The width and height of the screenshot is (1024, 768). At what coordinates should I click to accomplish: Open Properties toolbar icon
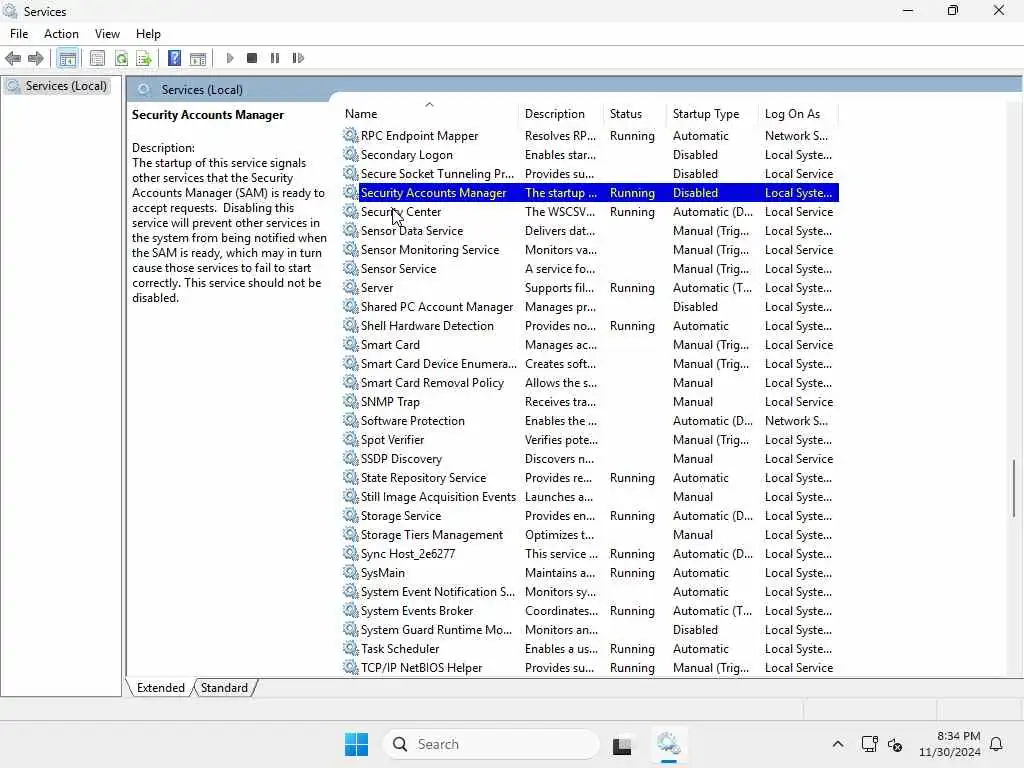pyautogui.click(x=97, y=58)
